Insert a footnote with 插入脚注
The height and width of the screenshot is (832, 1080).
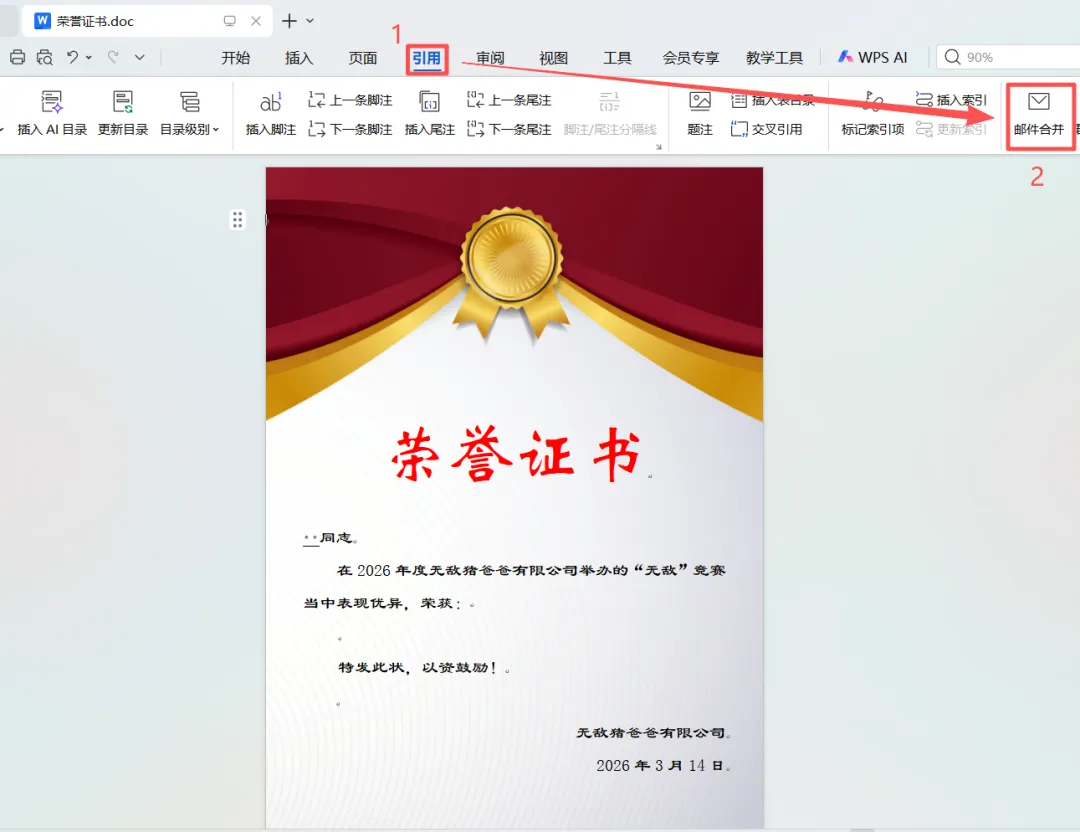pos(271,114)
